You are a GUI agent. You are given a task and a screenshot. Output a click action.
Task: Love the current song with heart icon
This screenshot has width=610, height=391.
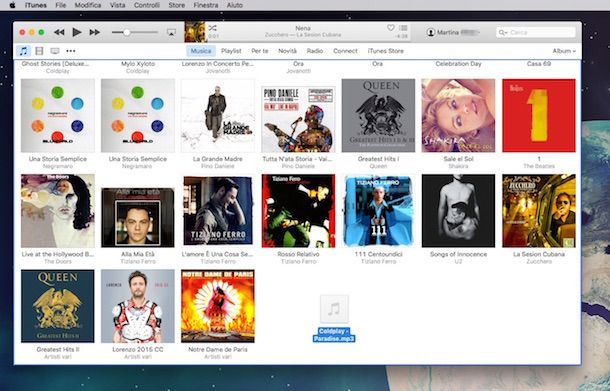[391, 28]
